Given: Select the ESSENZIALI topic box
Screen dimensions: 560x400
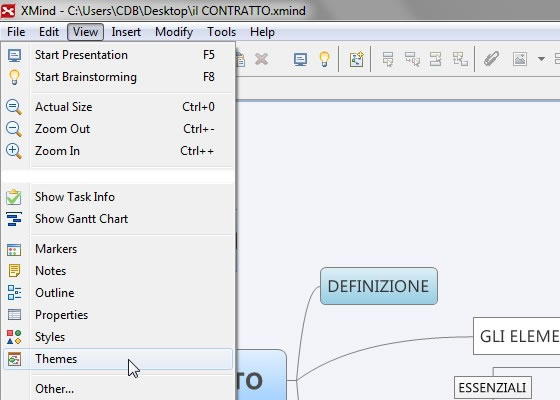Looking at the screenshot, I should (x=492, y=388).
